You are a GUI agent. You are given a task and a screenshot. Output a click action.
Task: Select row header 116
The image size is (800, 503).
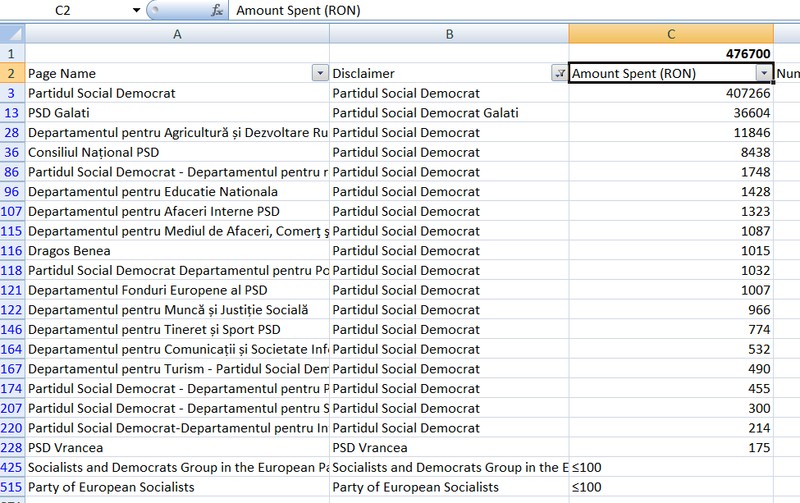pos(12,251)
